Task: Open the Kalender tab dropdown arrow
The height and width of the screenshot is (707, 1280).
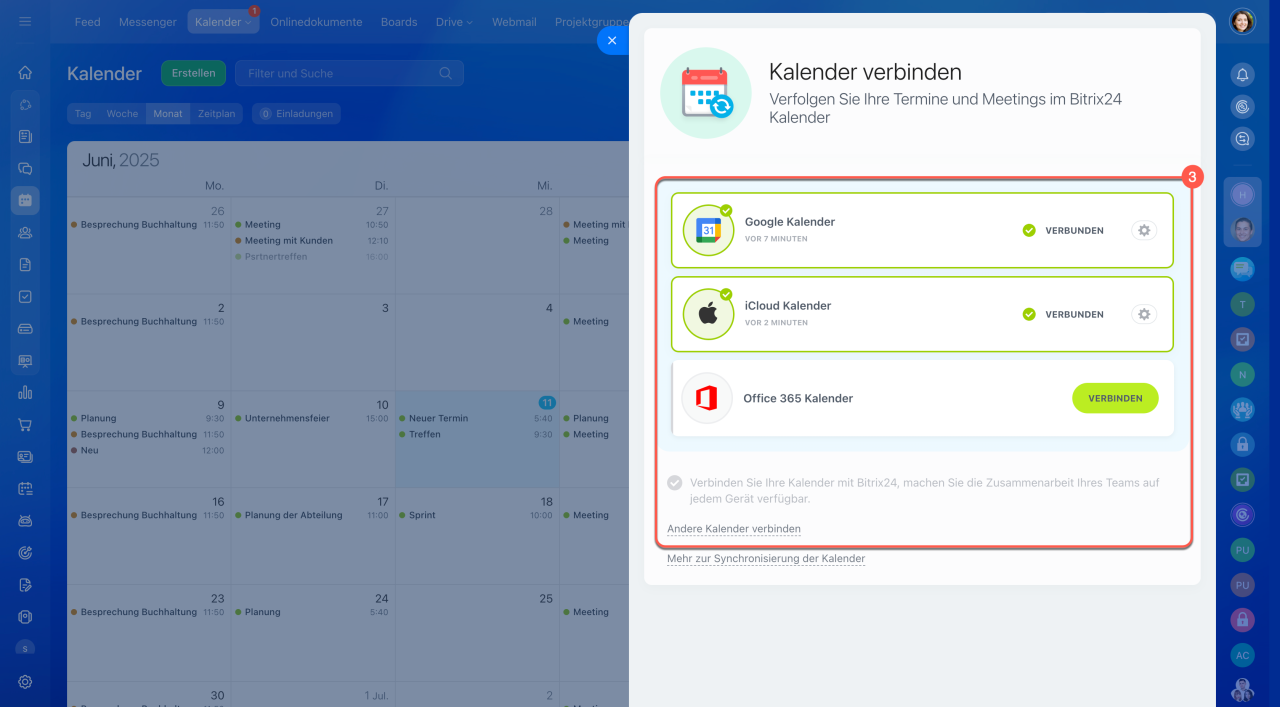Action: point(248,22)
